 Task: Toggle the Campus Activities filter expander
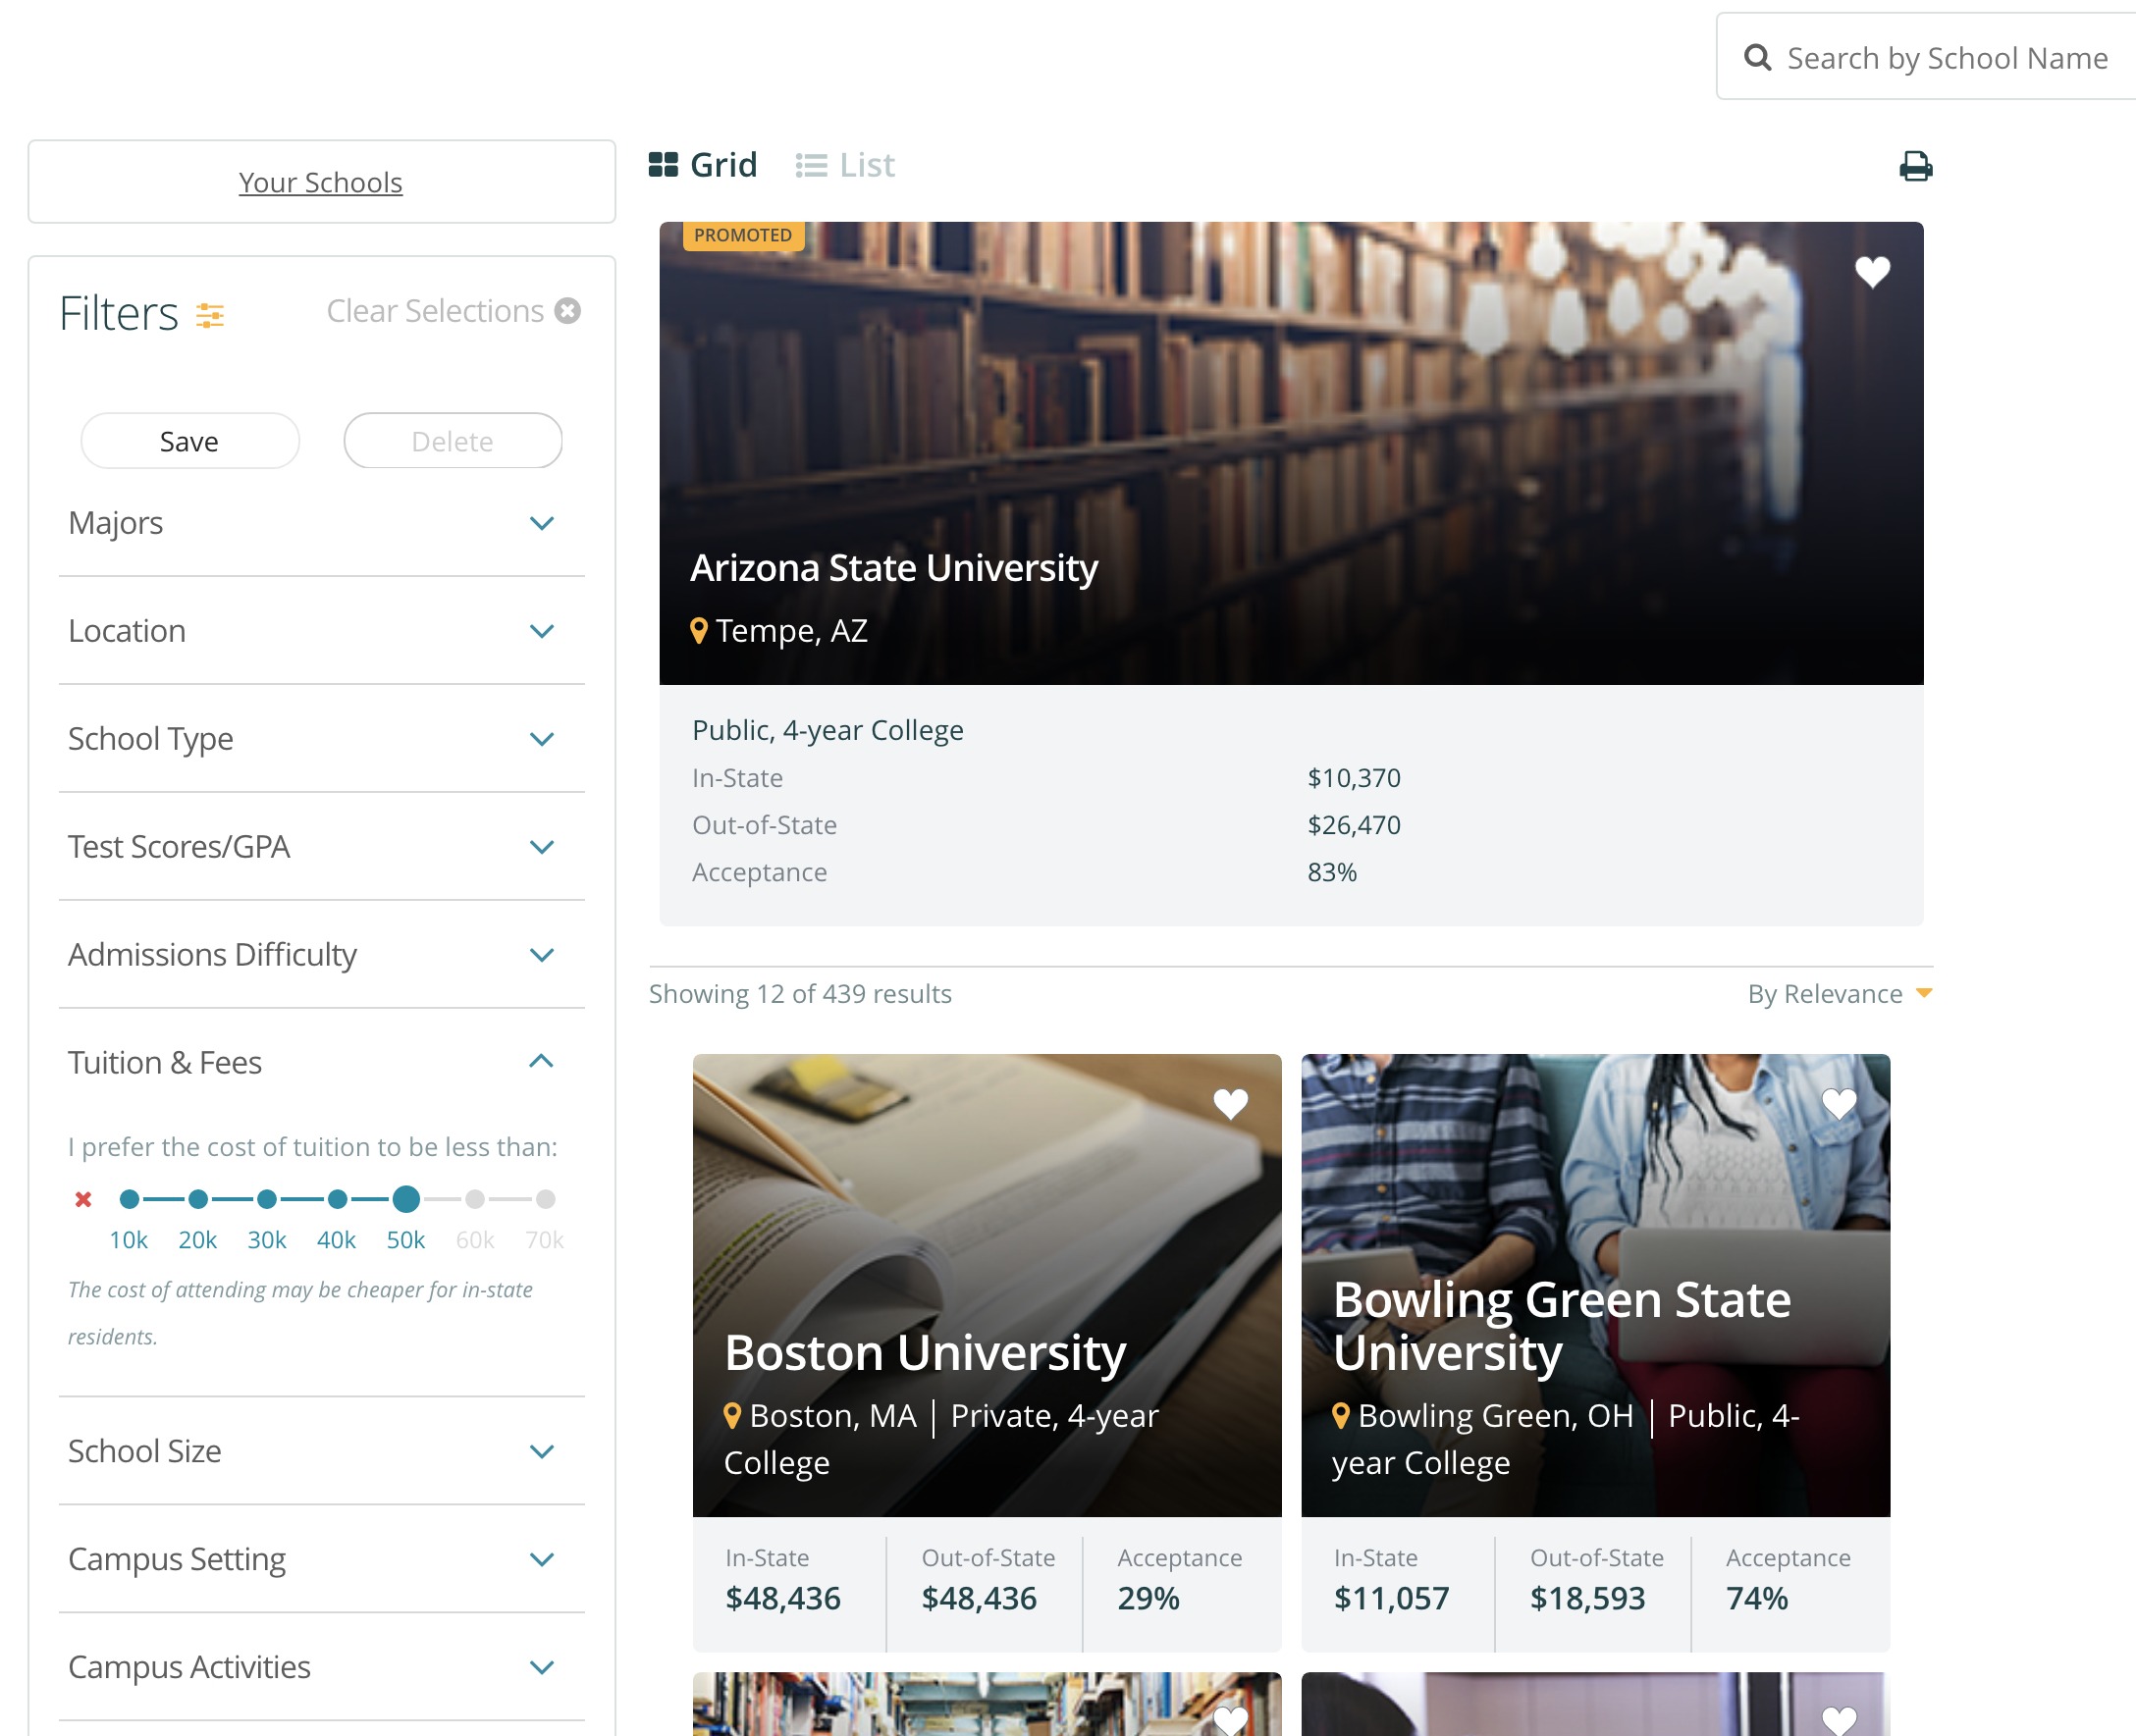[x=544, y=1665]
